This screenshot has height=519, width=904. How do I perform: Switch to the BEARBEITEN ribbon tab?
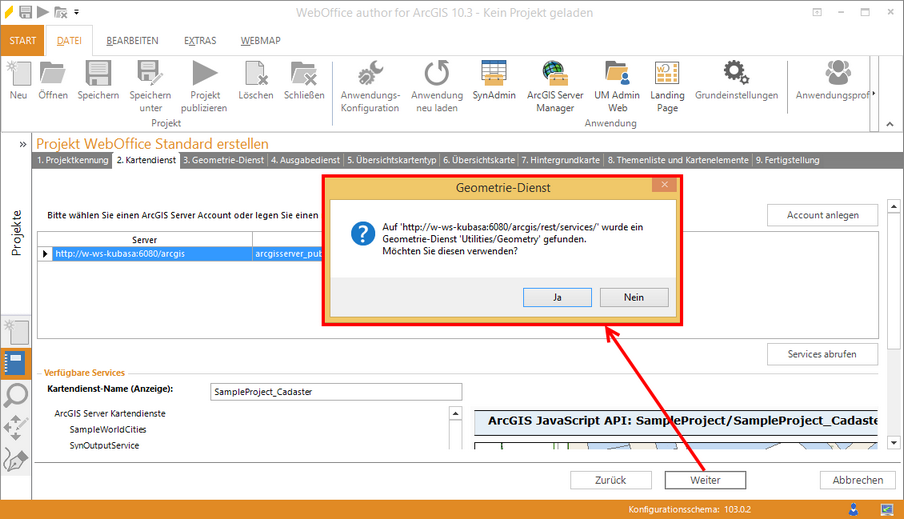(x=132, y=41)
